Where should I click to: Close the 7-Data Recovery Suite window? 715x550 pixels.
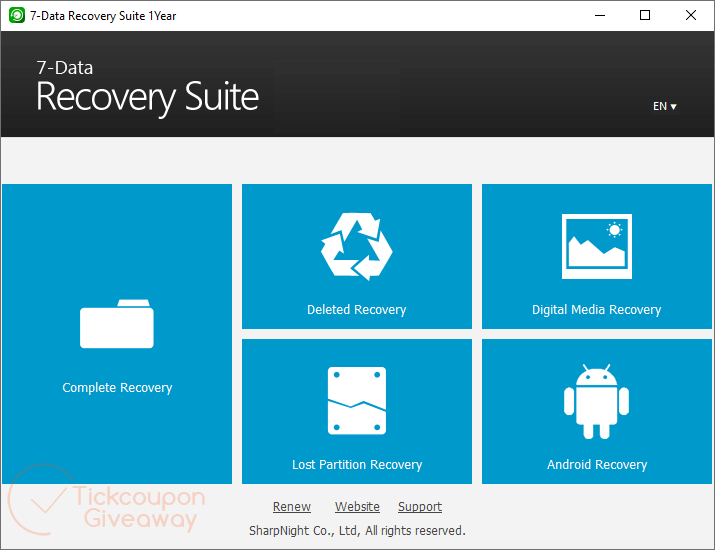click(x=691, y=16)
